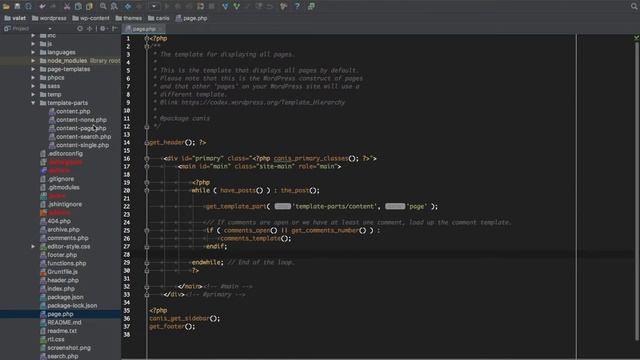Select the screenshot.png file
640x360 pixels.
click(x=65, y=348)
